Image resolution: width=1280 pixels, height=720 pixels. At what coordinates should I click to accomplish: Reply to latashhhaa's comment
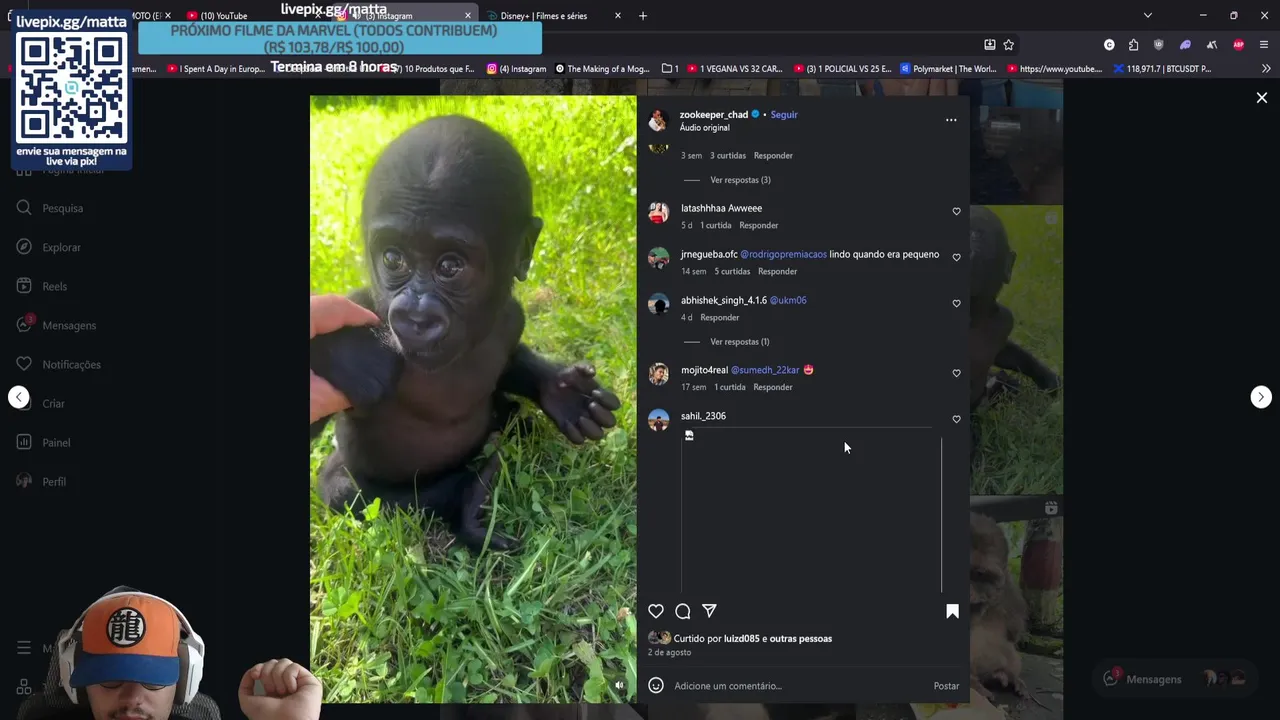tap(759, 226)
